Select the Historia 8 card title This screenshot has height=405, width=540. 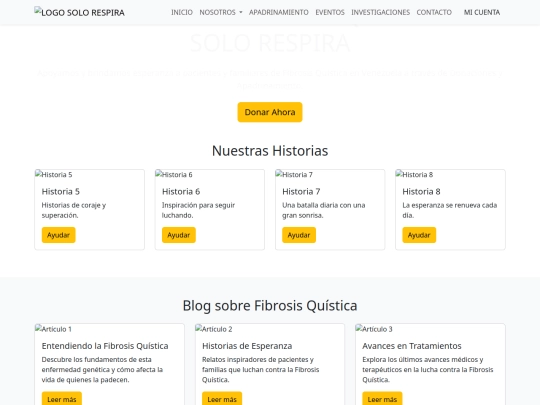coord(421,191)
